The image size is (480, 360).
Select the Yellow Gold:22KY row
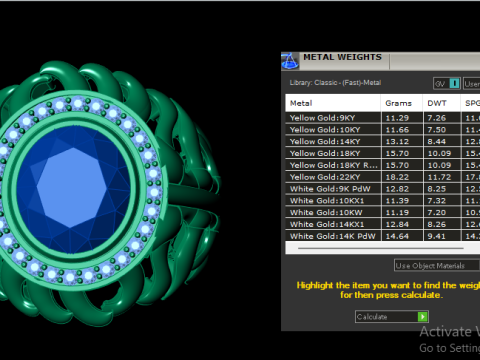point(383,177)
